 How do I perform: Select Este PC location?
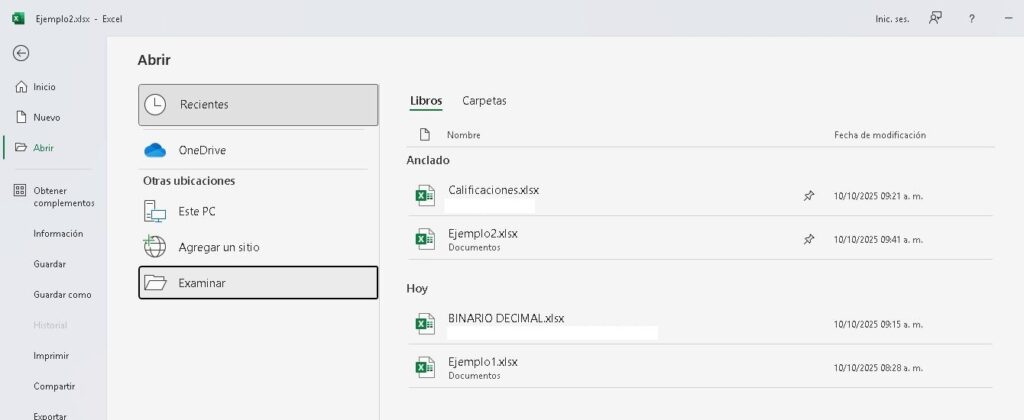(x=258, y=212)
